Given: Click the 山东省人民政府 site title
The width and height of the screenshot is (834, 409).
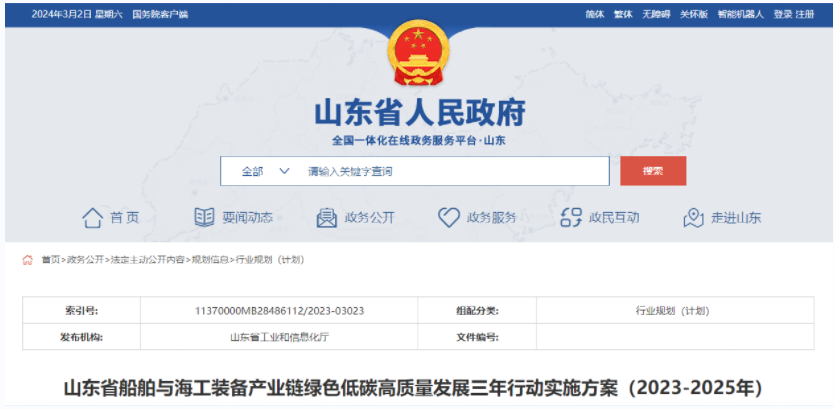Looking at the screenshot, I should [420, 113].
